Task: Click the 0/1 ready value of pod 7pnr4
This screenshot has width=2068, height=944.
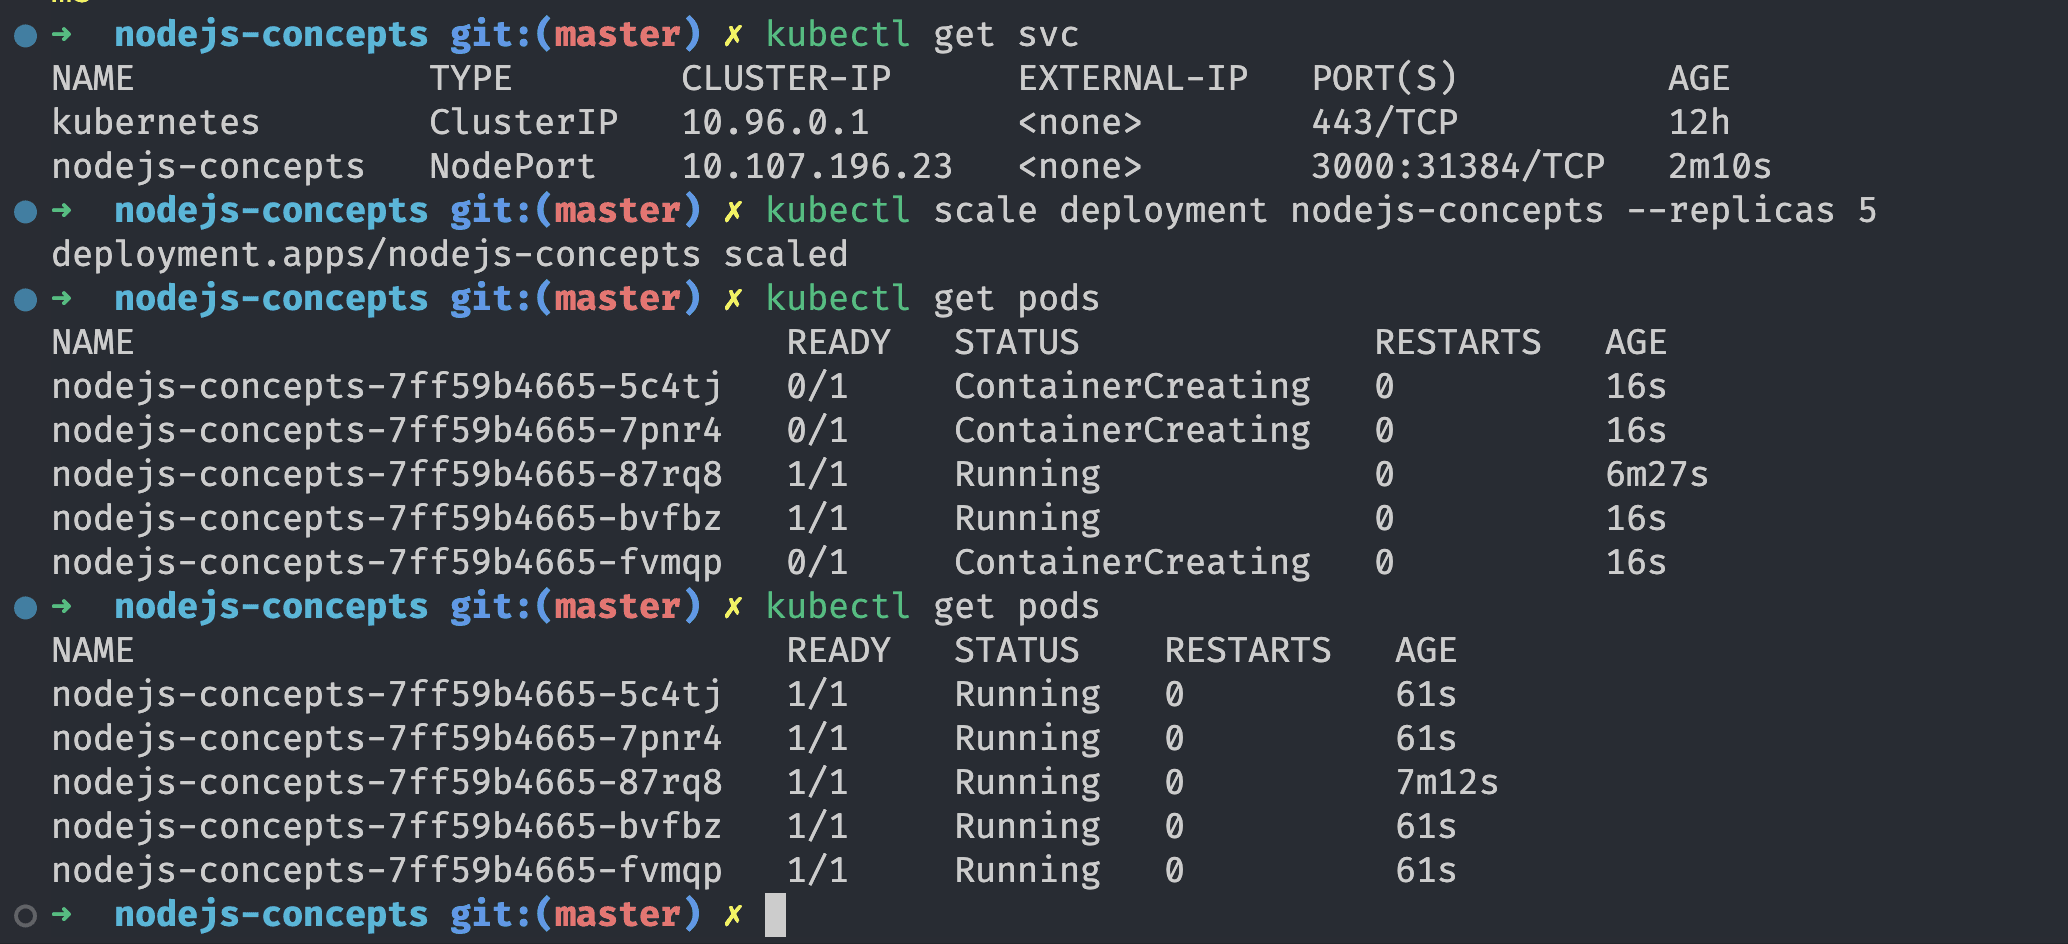Action: pos(818,430)
